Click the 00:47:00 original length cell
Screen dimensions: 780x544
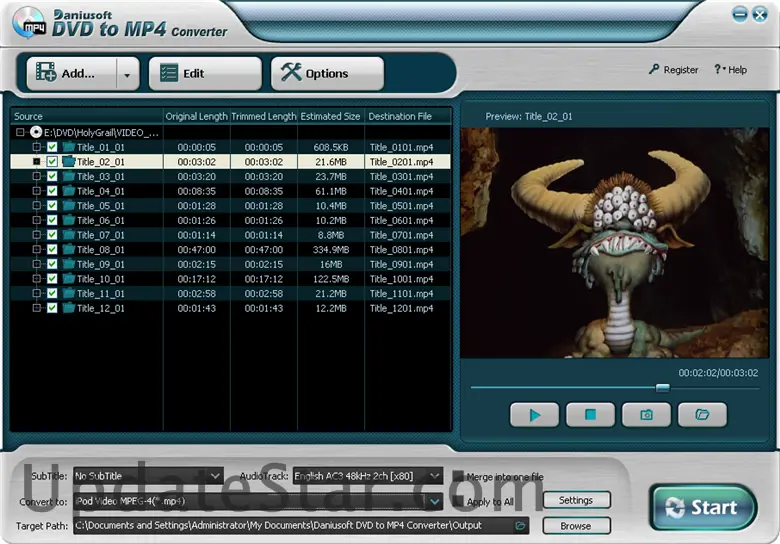196,250
